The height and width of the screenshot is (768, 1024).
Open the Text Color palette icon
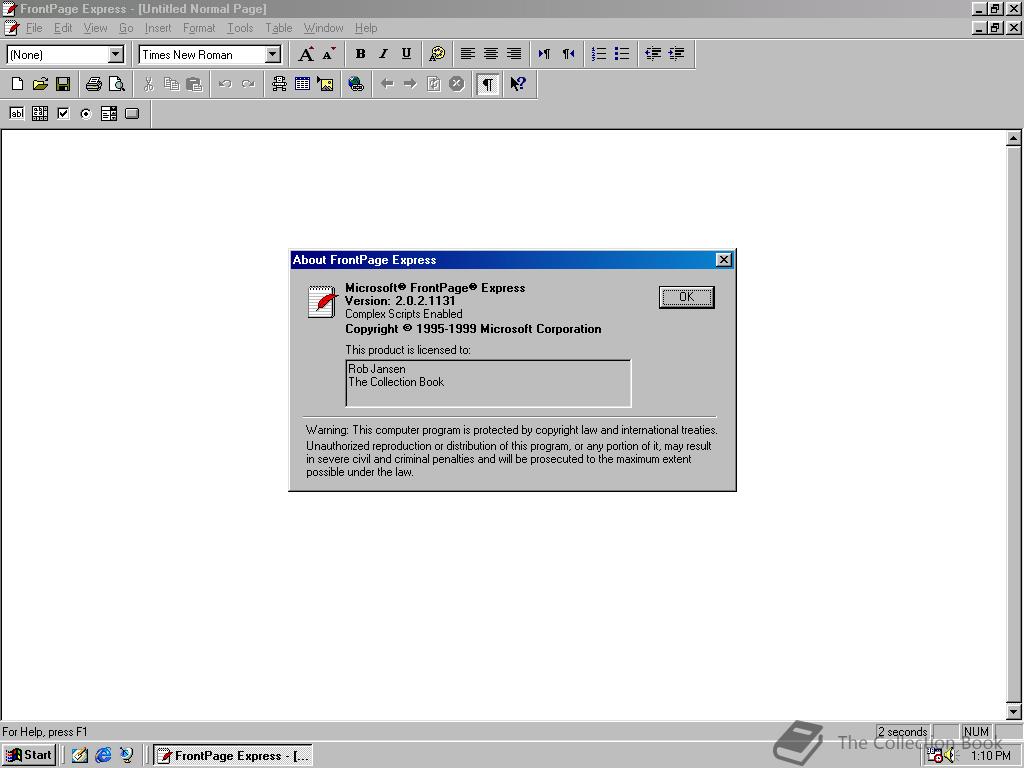coord(437,54)
